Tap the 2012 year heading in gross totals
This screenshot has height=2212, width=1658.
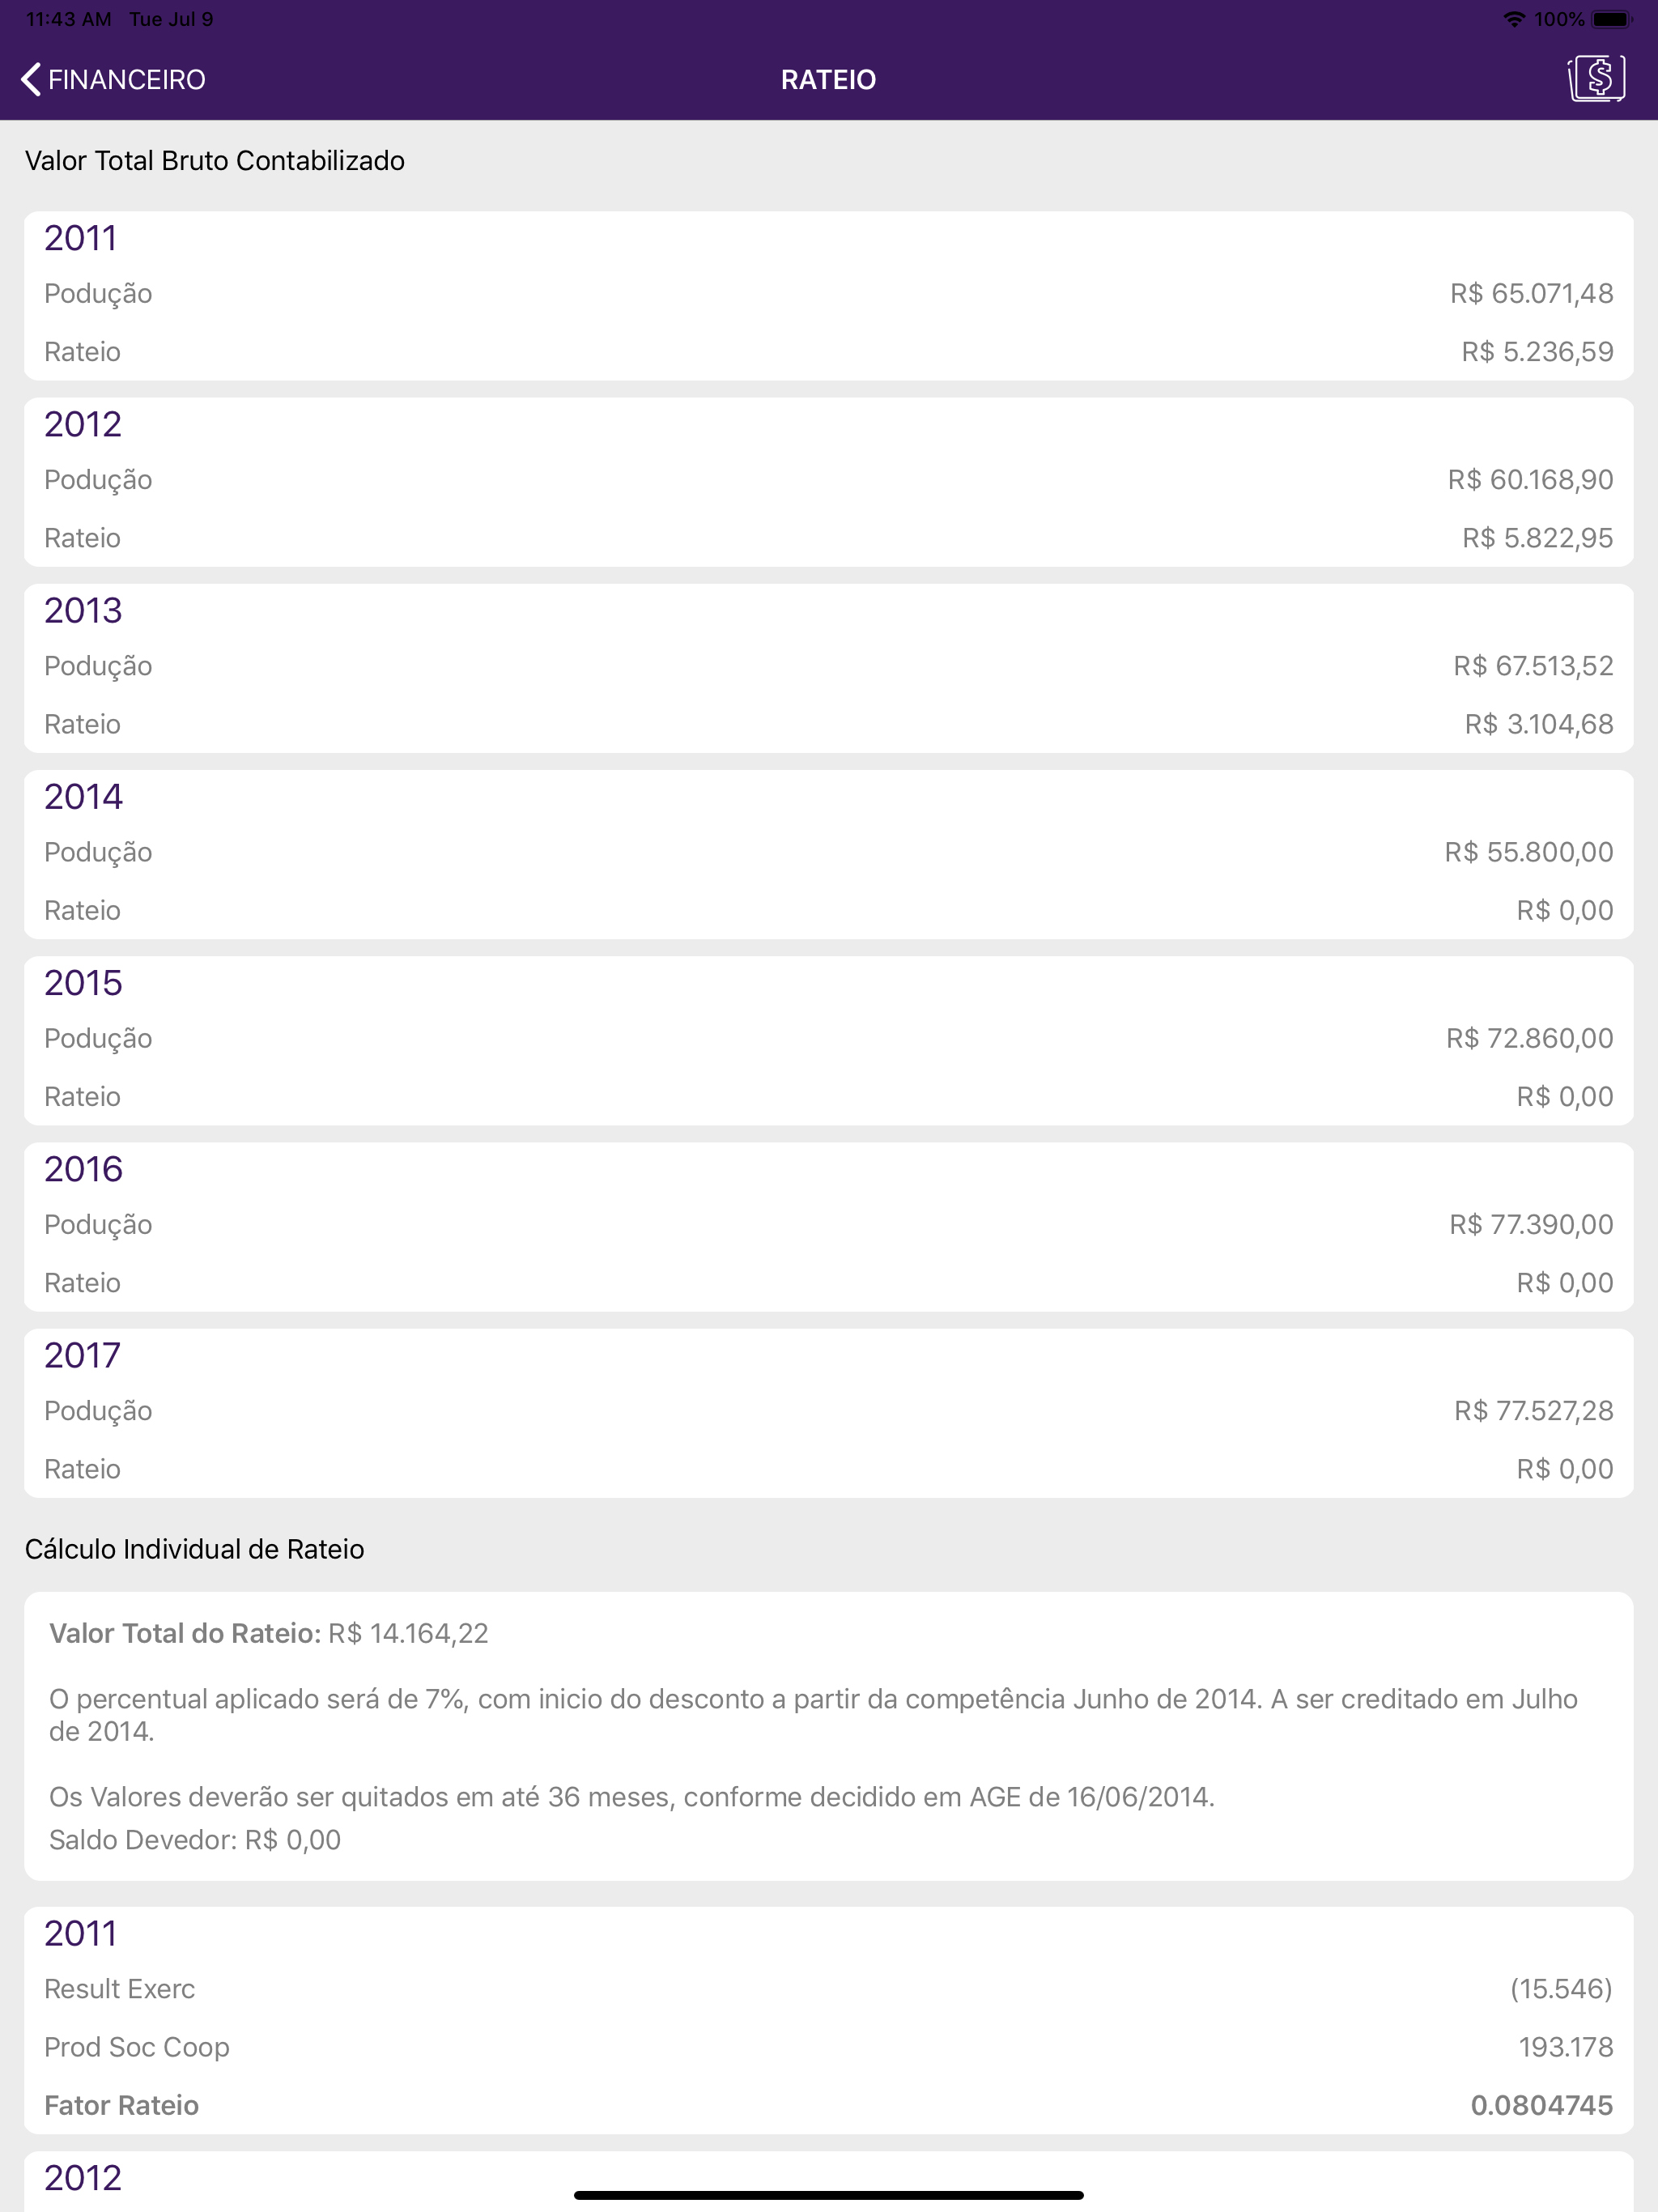83,424
